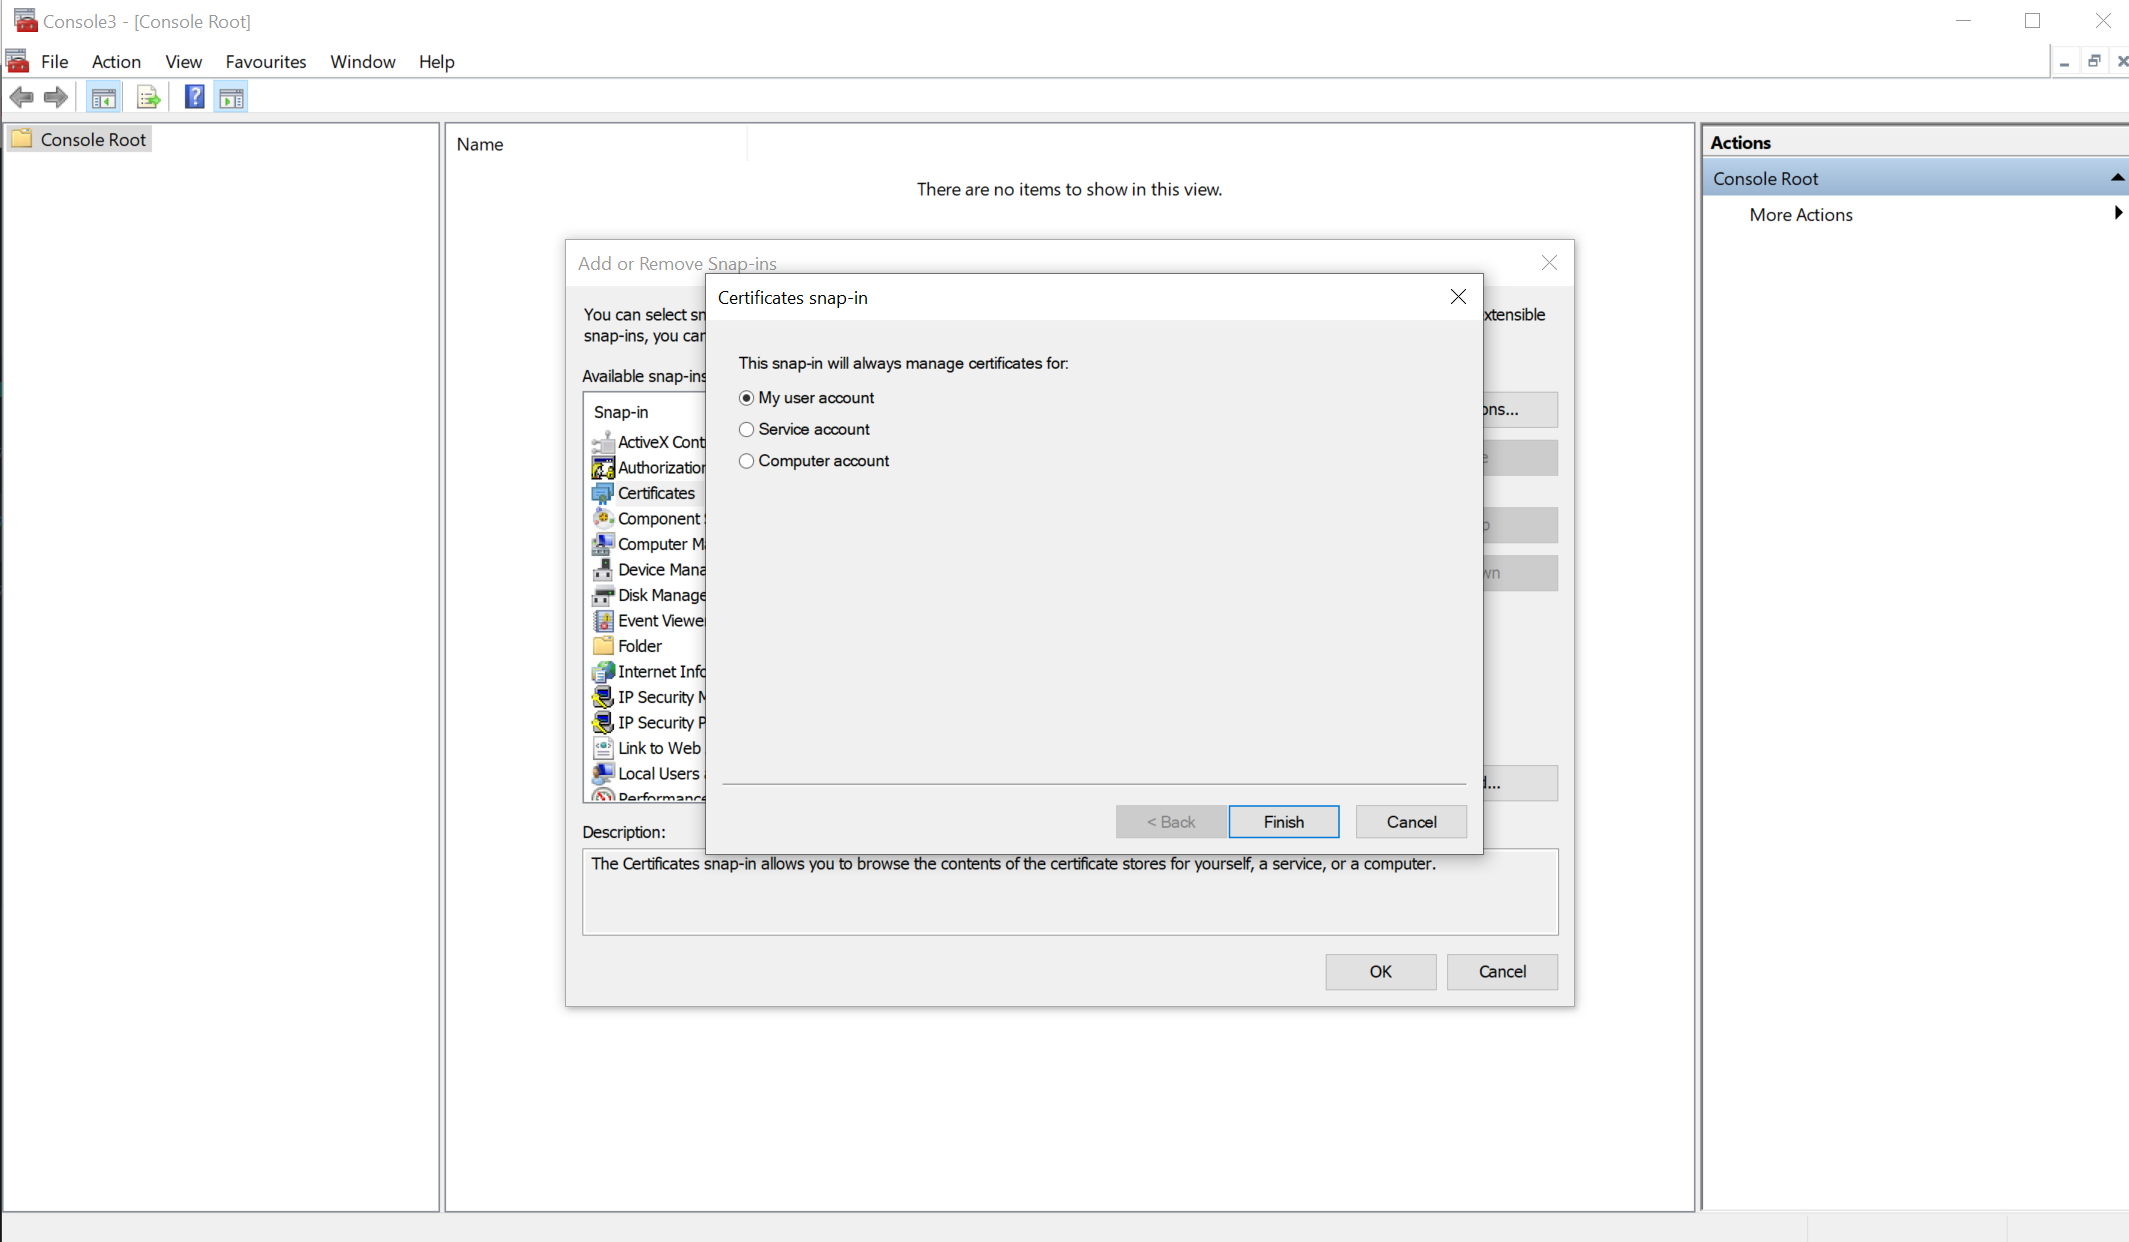Click the blue Help toolbar icon
The height and width of the screenshot is (1242, 2129).
[x=194, y=97]
